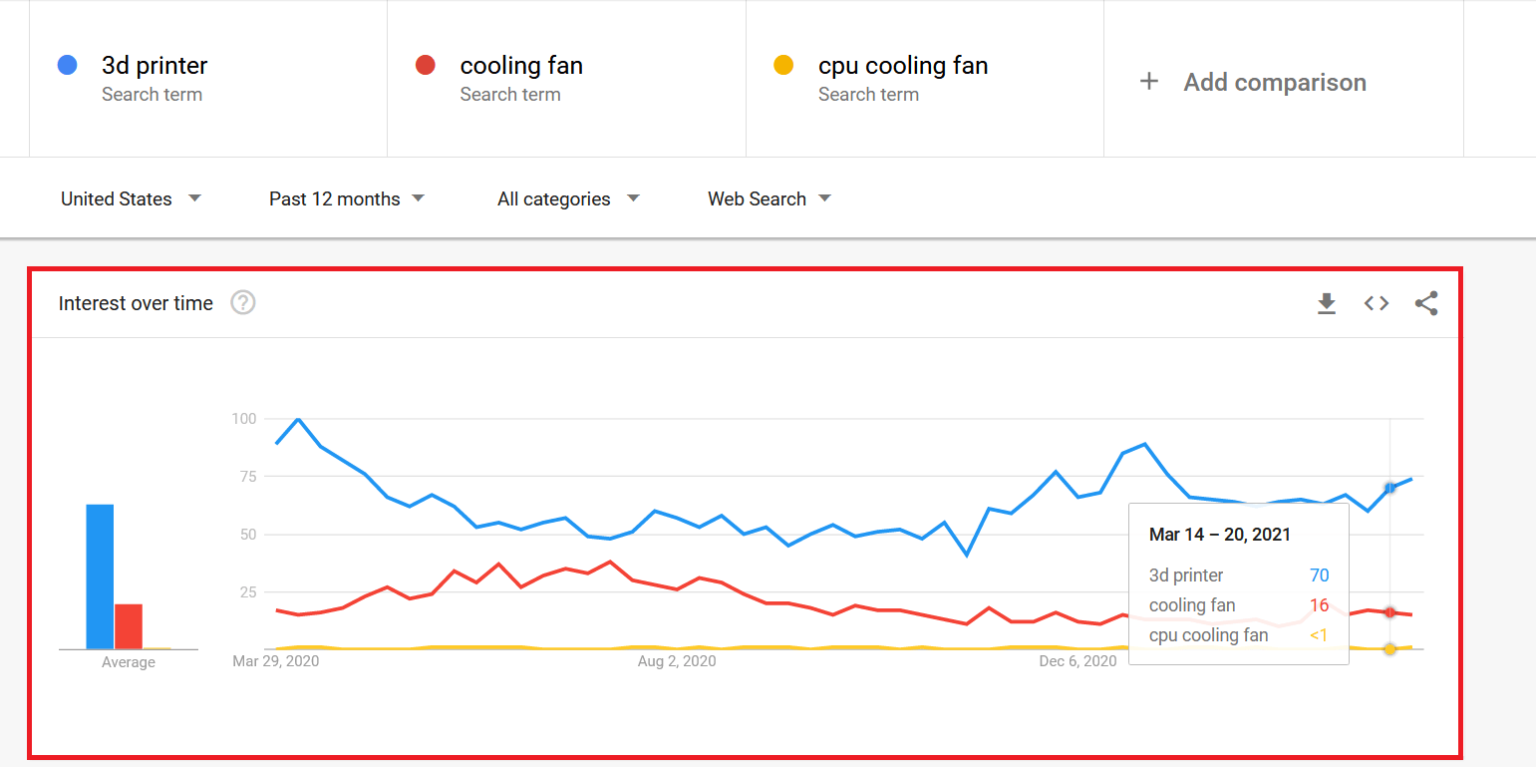Change the Web Search type dropdown
The height and width of the screenshot is (767, 1536).
(x=769, y=198)
